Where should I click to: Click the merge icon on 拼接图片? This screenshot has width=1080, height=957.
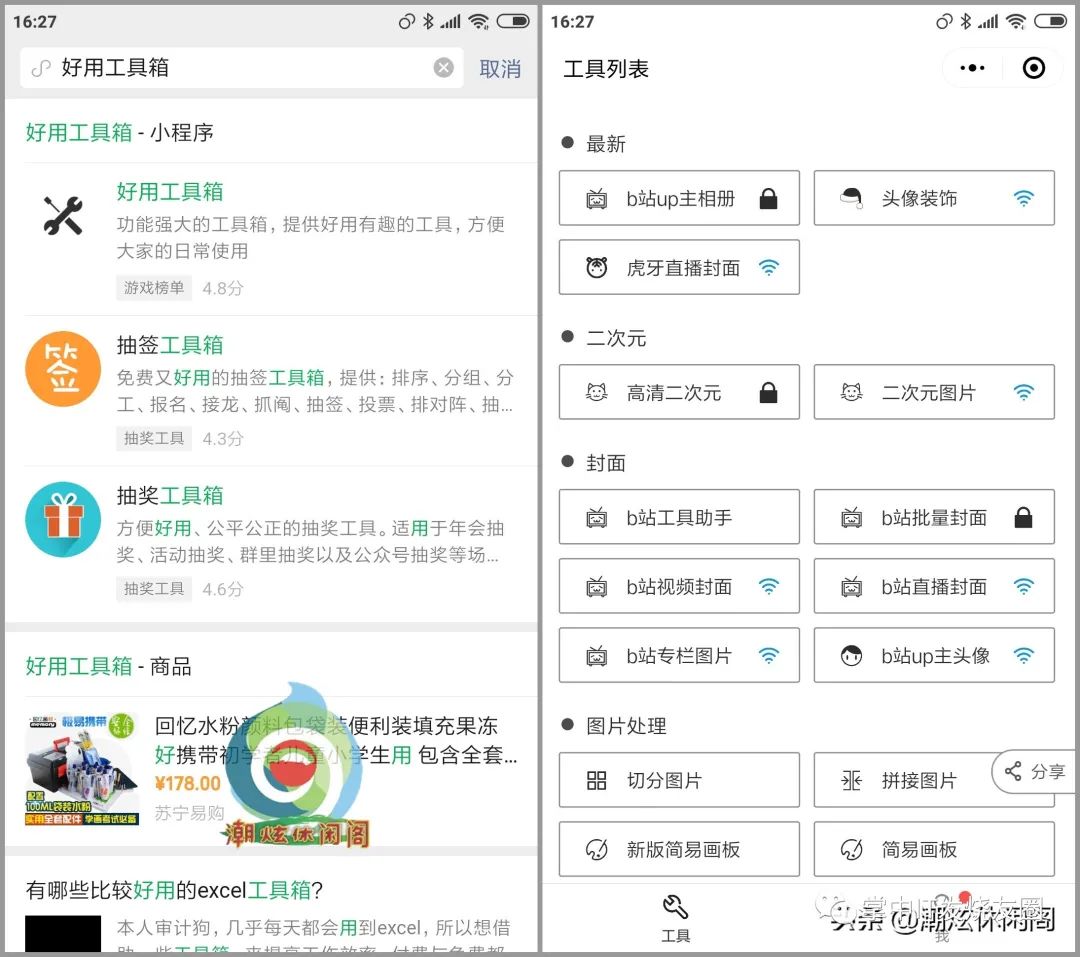(851, 780)
